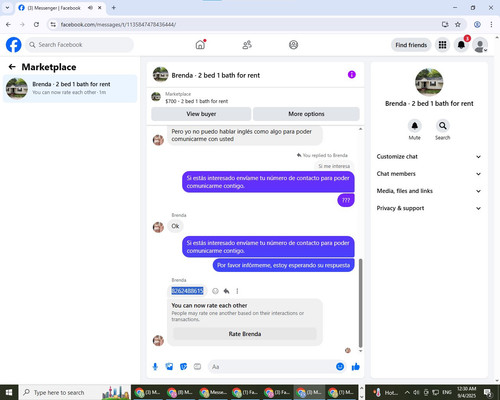This screenshot has width=500, height=400.
Task: Send a thumbs up like
Action: coord(356,367)
